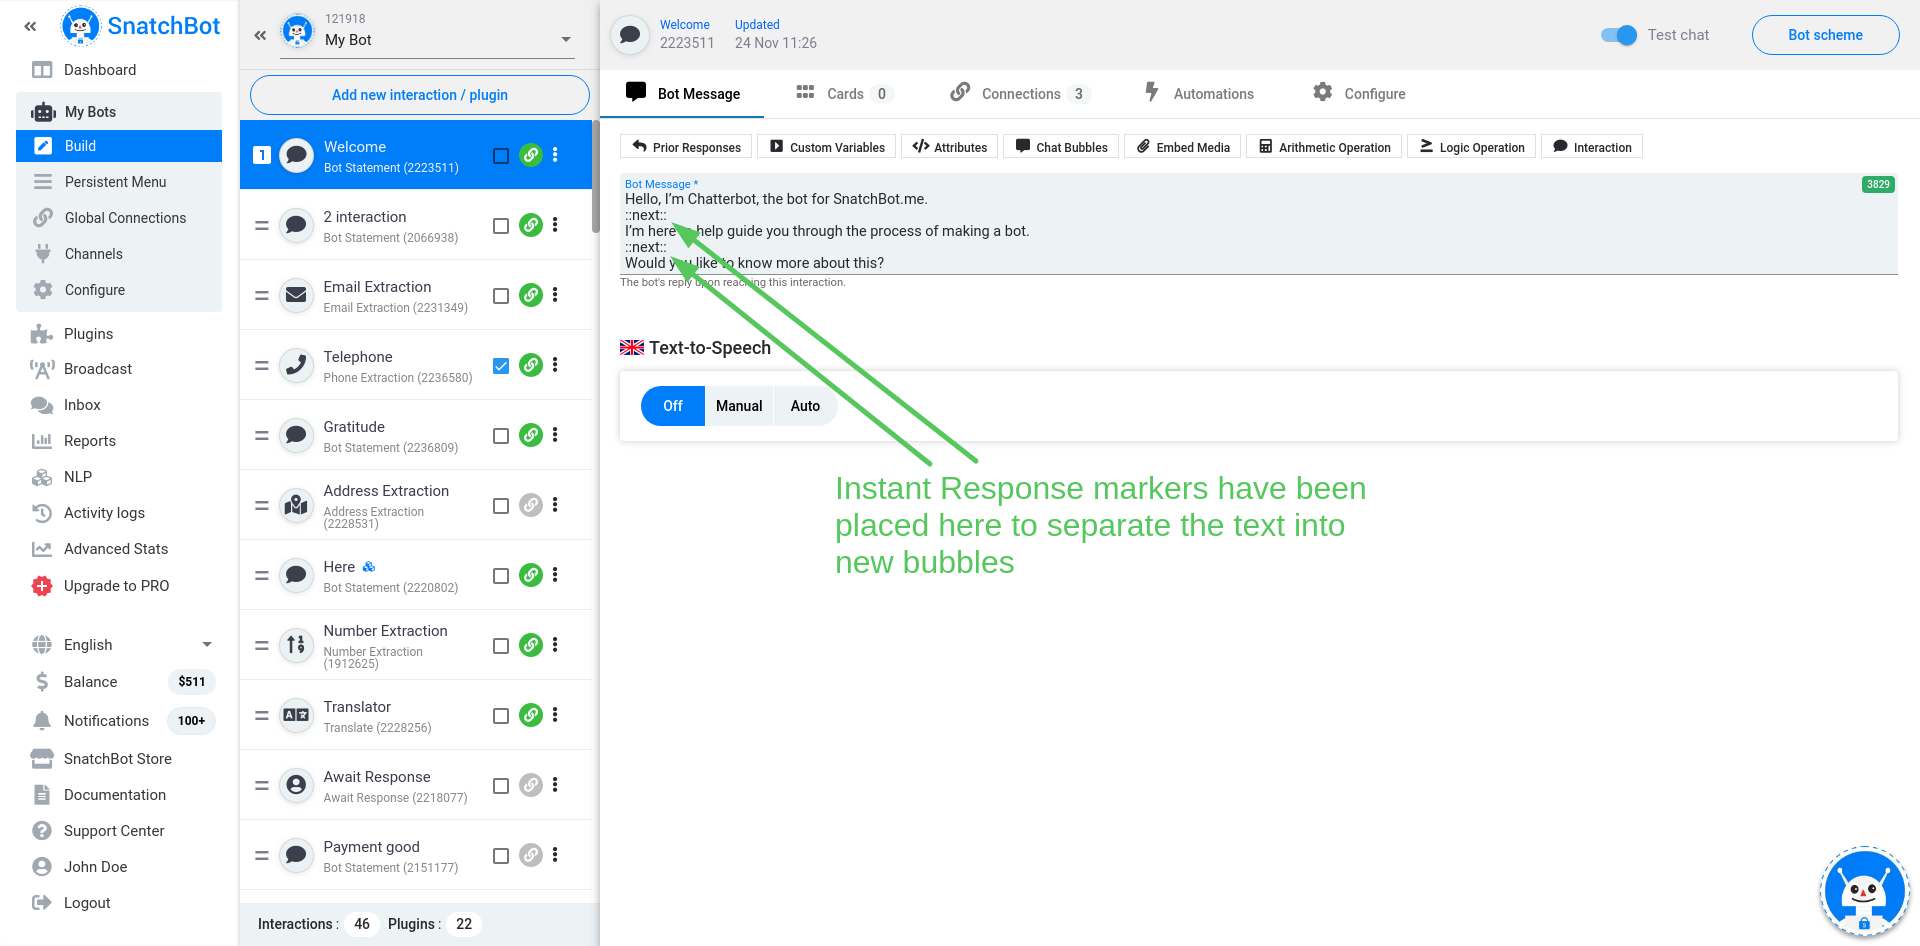Click the Logout icon
This screenshot has width=1920, height=946.
pyautogui.click(x=42, y=903)
